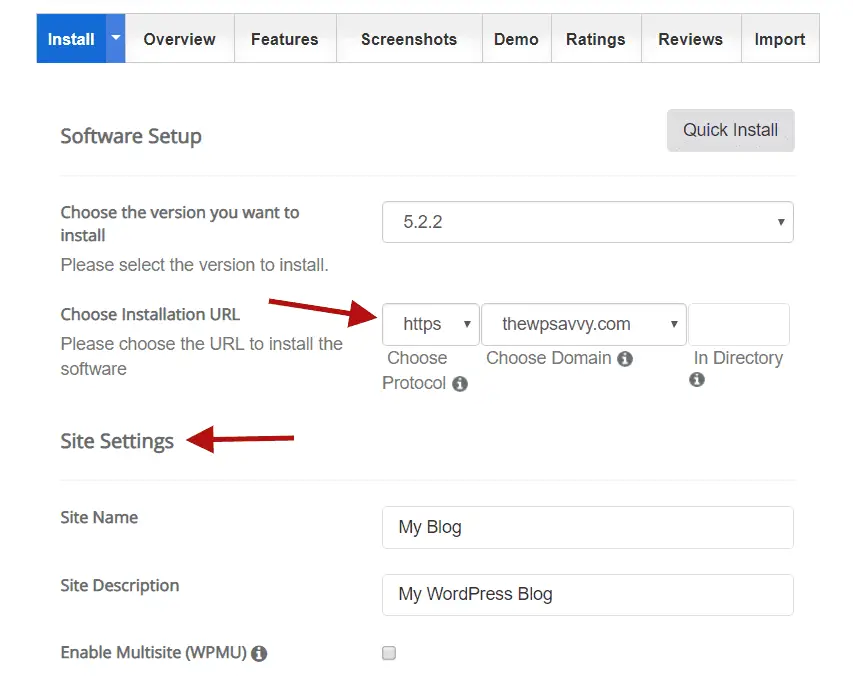
Task: Open the version 5.2.2 dropdown
Action: pyautogui.click(x=588, y=222)
